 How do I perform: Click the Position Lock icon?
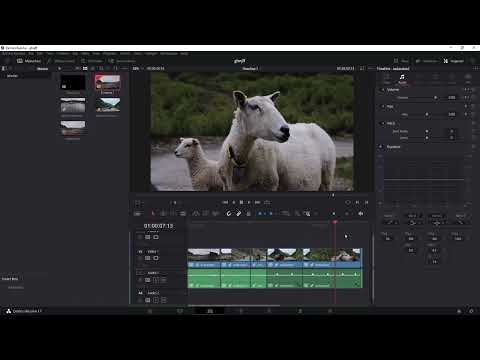249,213
